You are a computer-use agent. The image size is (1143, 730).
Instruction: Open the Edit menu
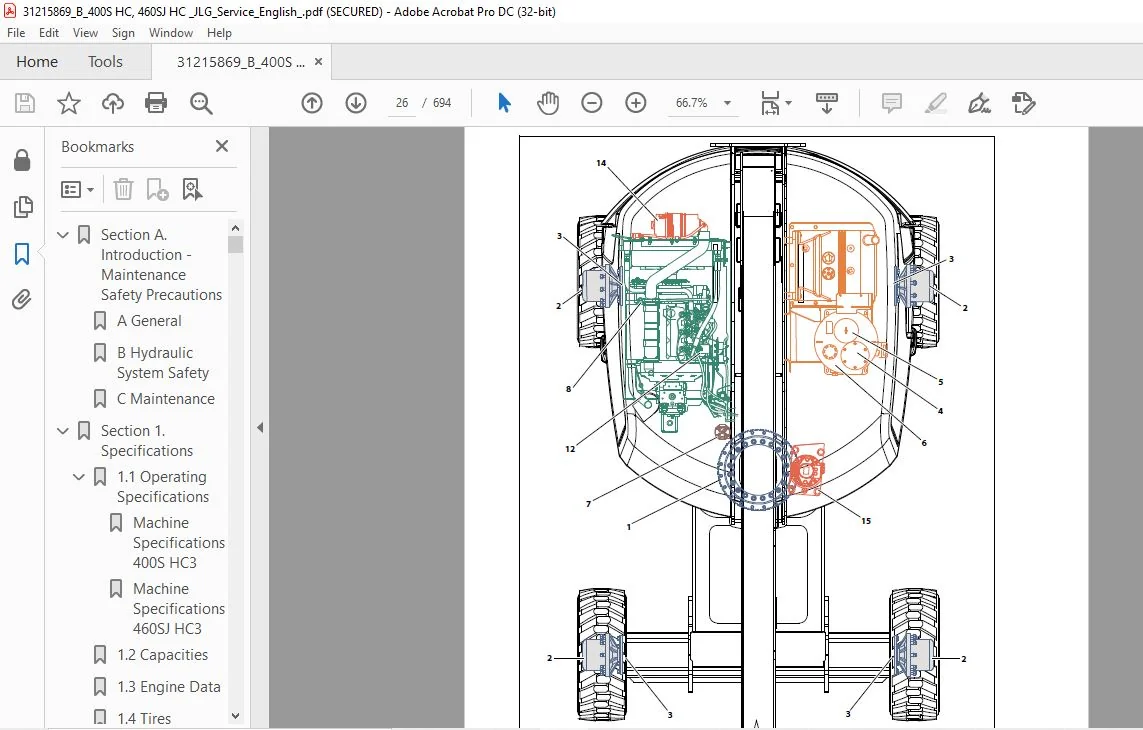coord(49,33)
